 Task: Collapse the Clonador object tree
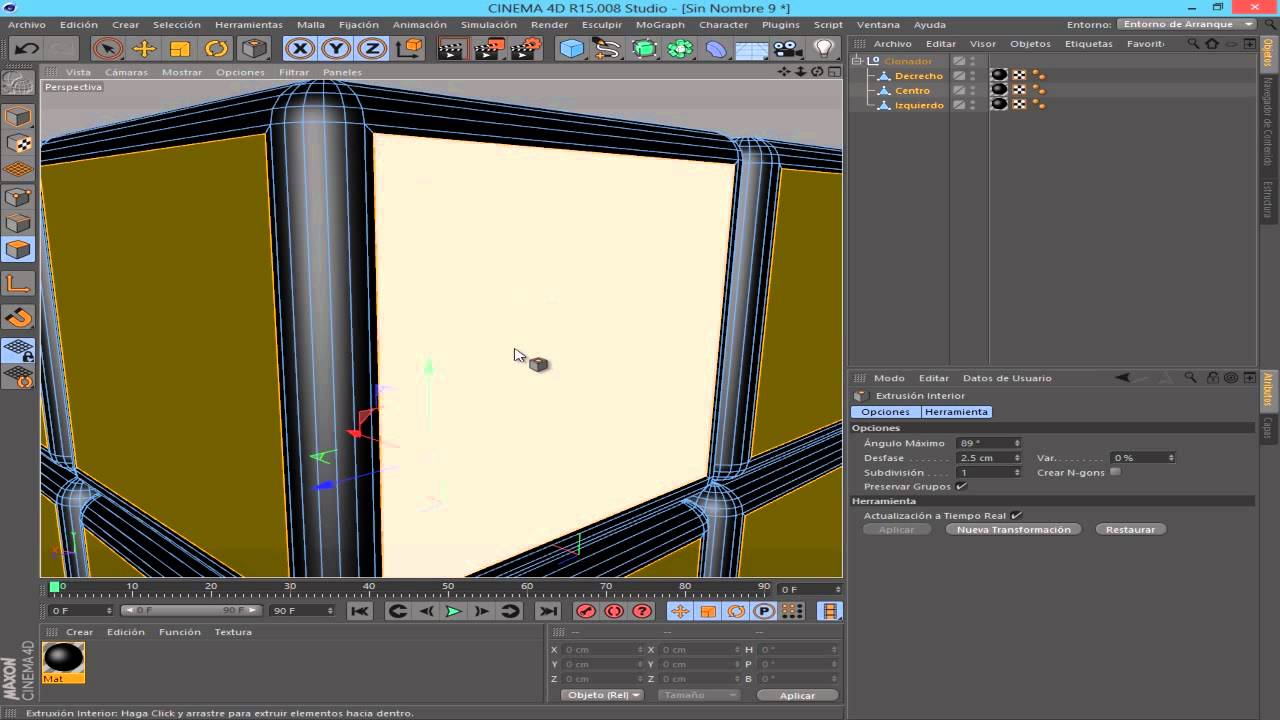tap(857, 61)
